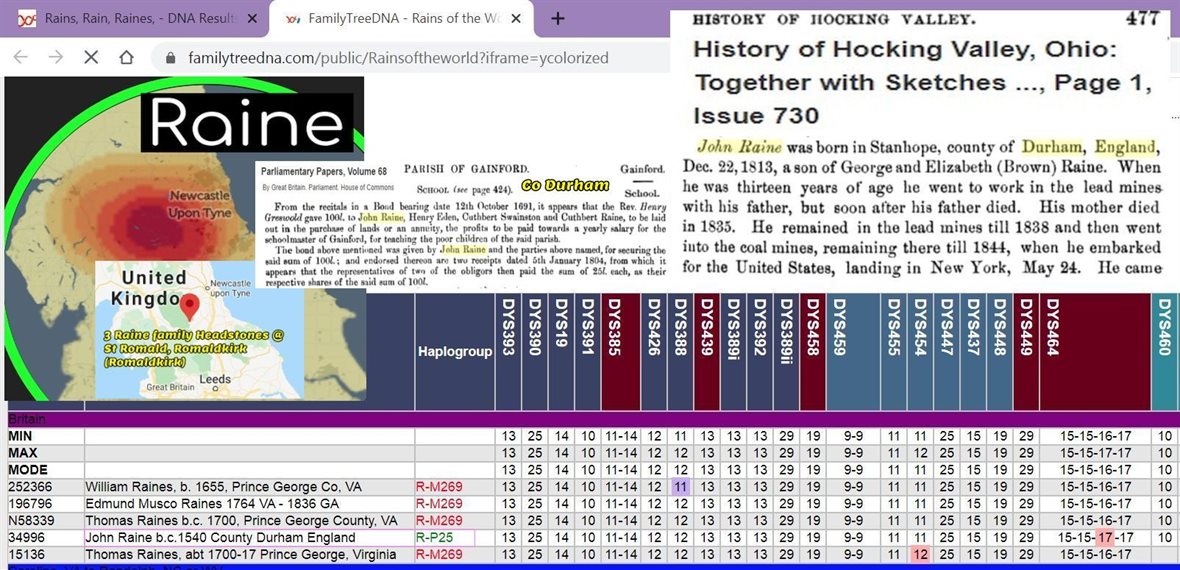Click the familytreedna.com address bar

(x=398, y=57)
